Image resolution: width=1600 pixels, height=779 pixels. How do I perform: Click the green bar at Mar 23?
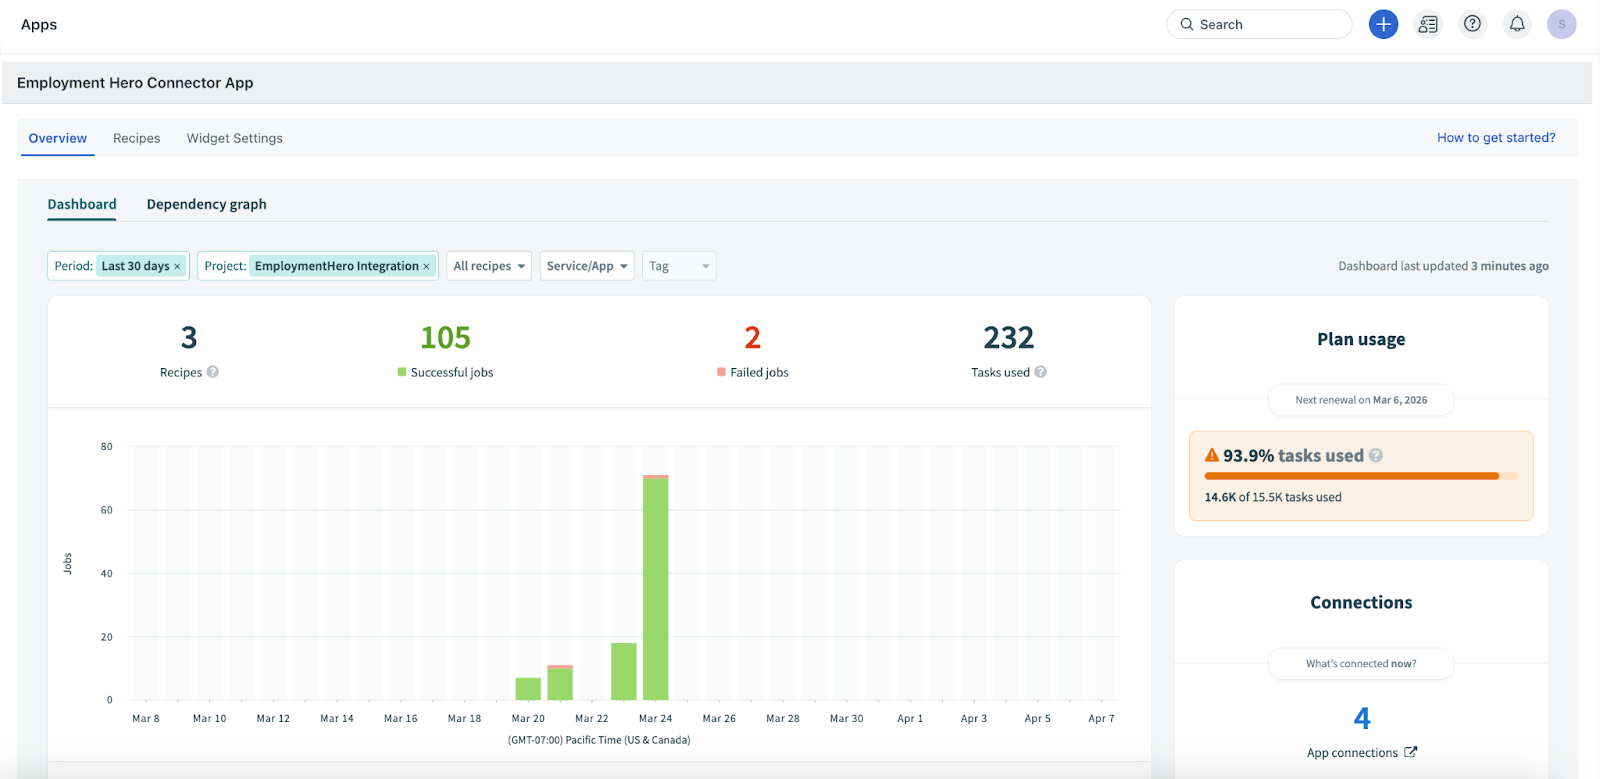coord(624,671)
